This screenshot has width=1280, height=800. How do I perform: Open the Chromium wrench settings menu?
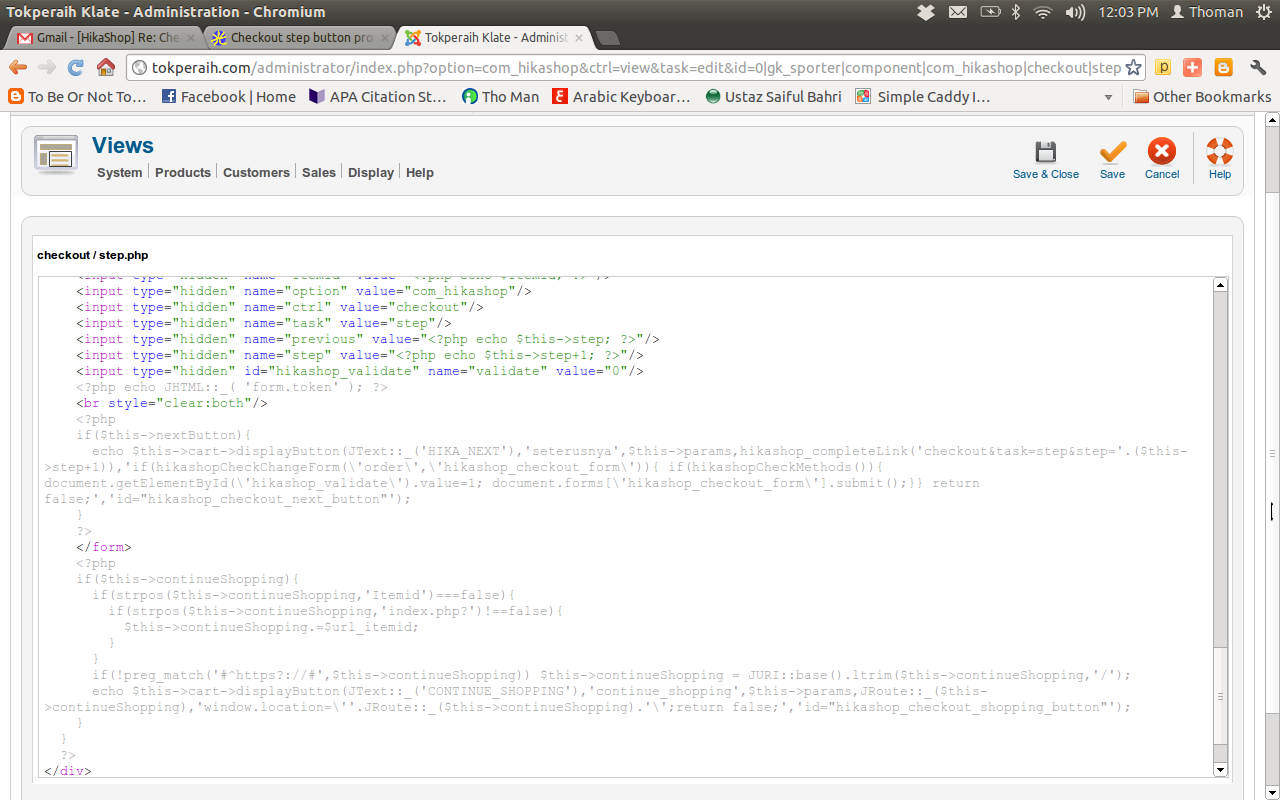click(1258, 67)
